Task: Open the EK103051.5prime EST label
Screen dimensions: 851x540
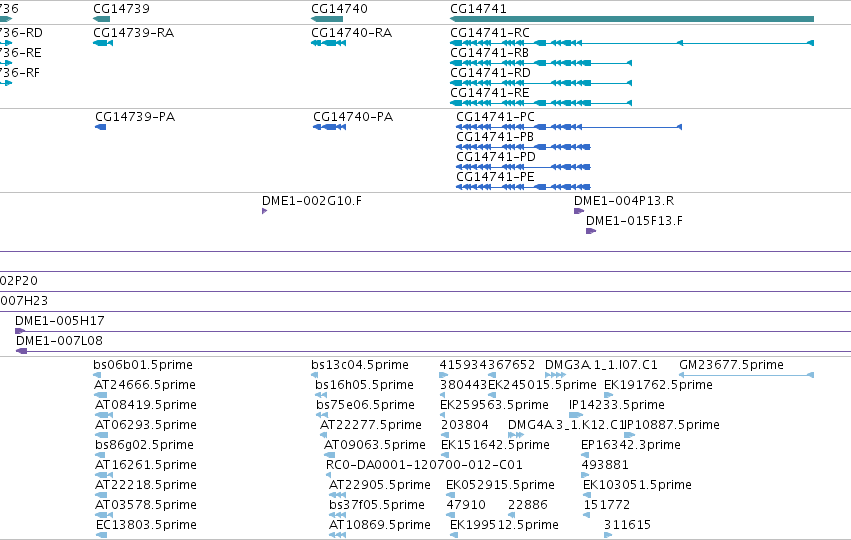Action: click(637, 485)
